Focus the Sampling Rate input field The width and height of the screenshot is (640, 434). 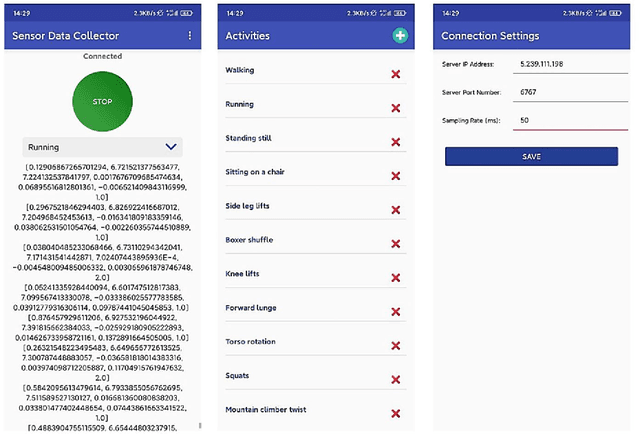[x=566, y=121]
